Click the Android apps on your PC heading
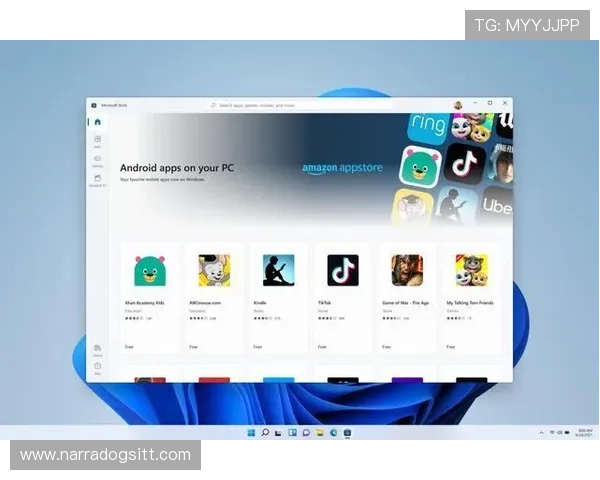Screen dimensions: 600x480 (177, 168)
